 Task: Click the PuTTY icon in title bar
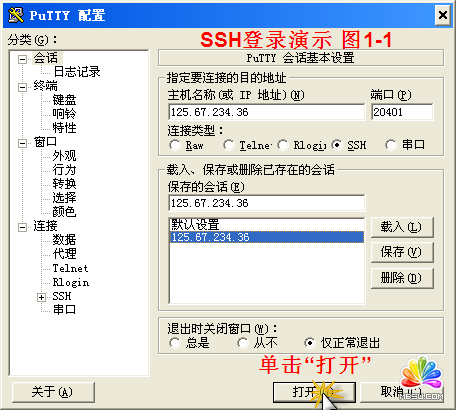pos(15,15)
